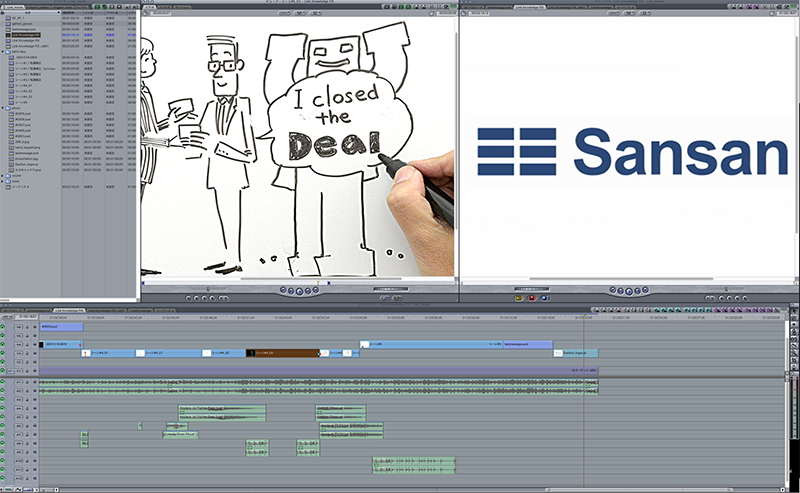The height and width of the screenshot is (493, 800).
Task: Click the Viewer shuttle control slider
Action: coord(208,289)
